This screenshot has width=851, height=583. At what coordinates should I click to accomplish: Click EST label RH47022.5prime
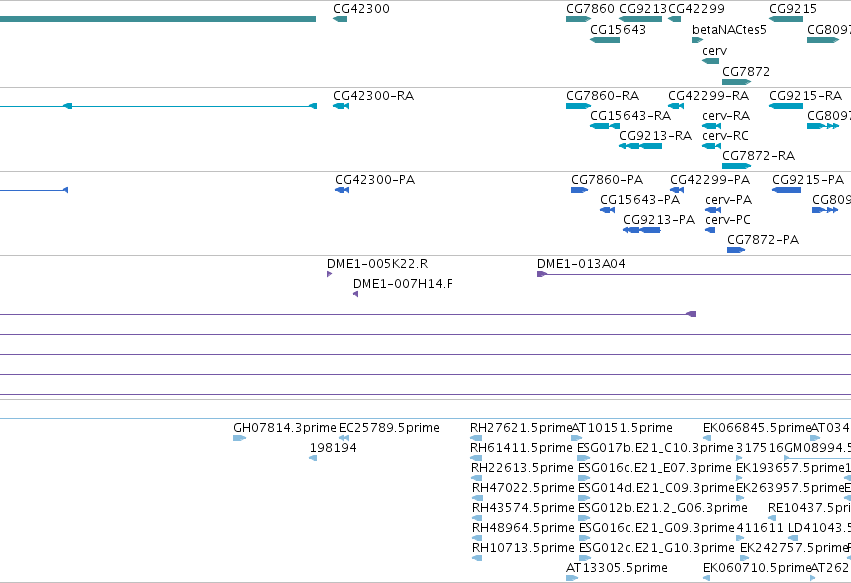(523, 488)
